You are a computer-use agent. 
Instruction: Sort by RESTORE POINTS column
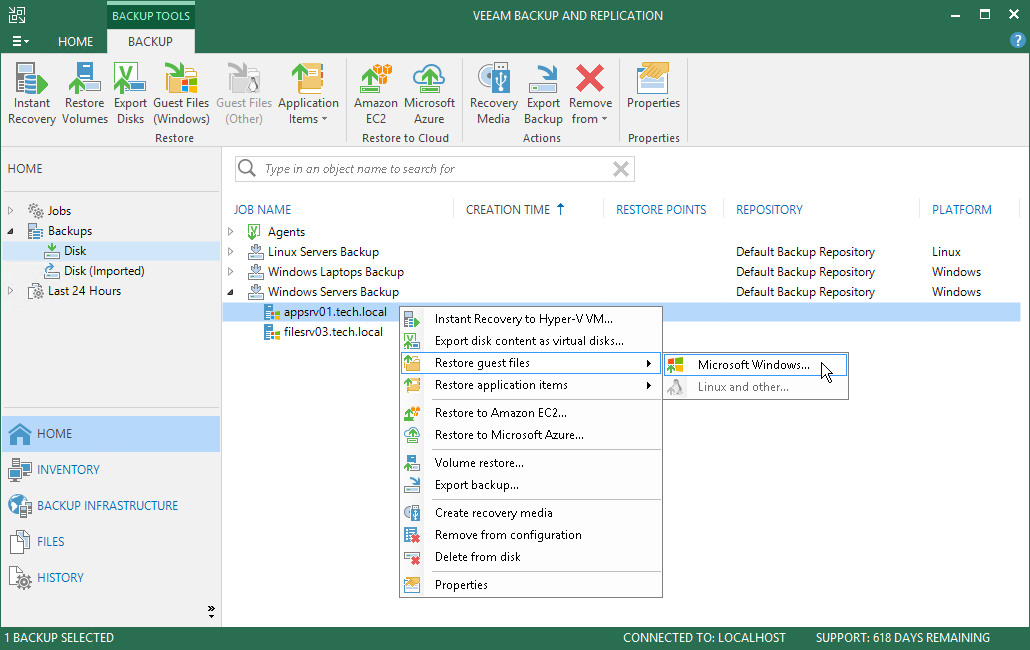coord(661,209)
